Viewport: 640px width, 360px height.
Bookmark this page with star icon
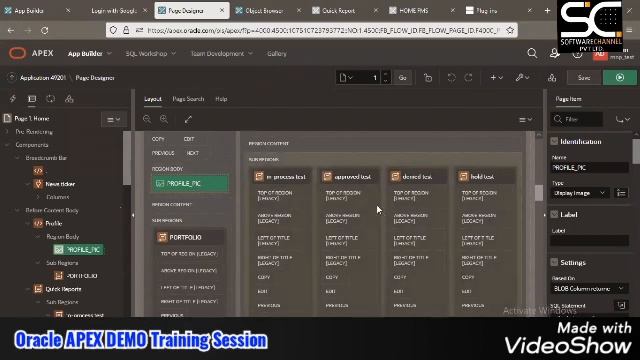pyautogui.click(x=510, y=30)
